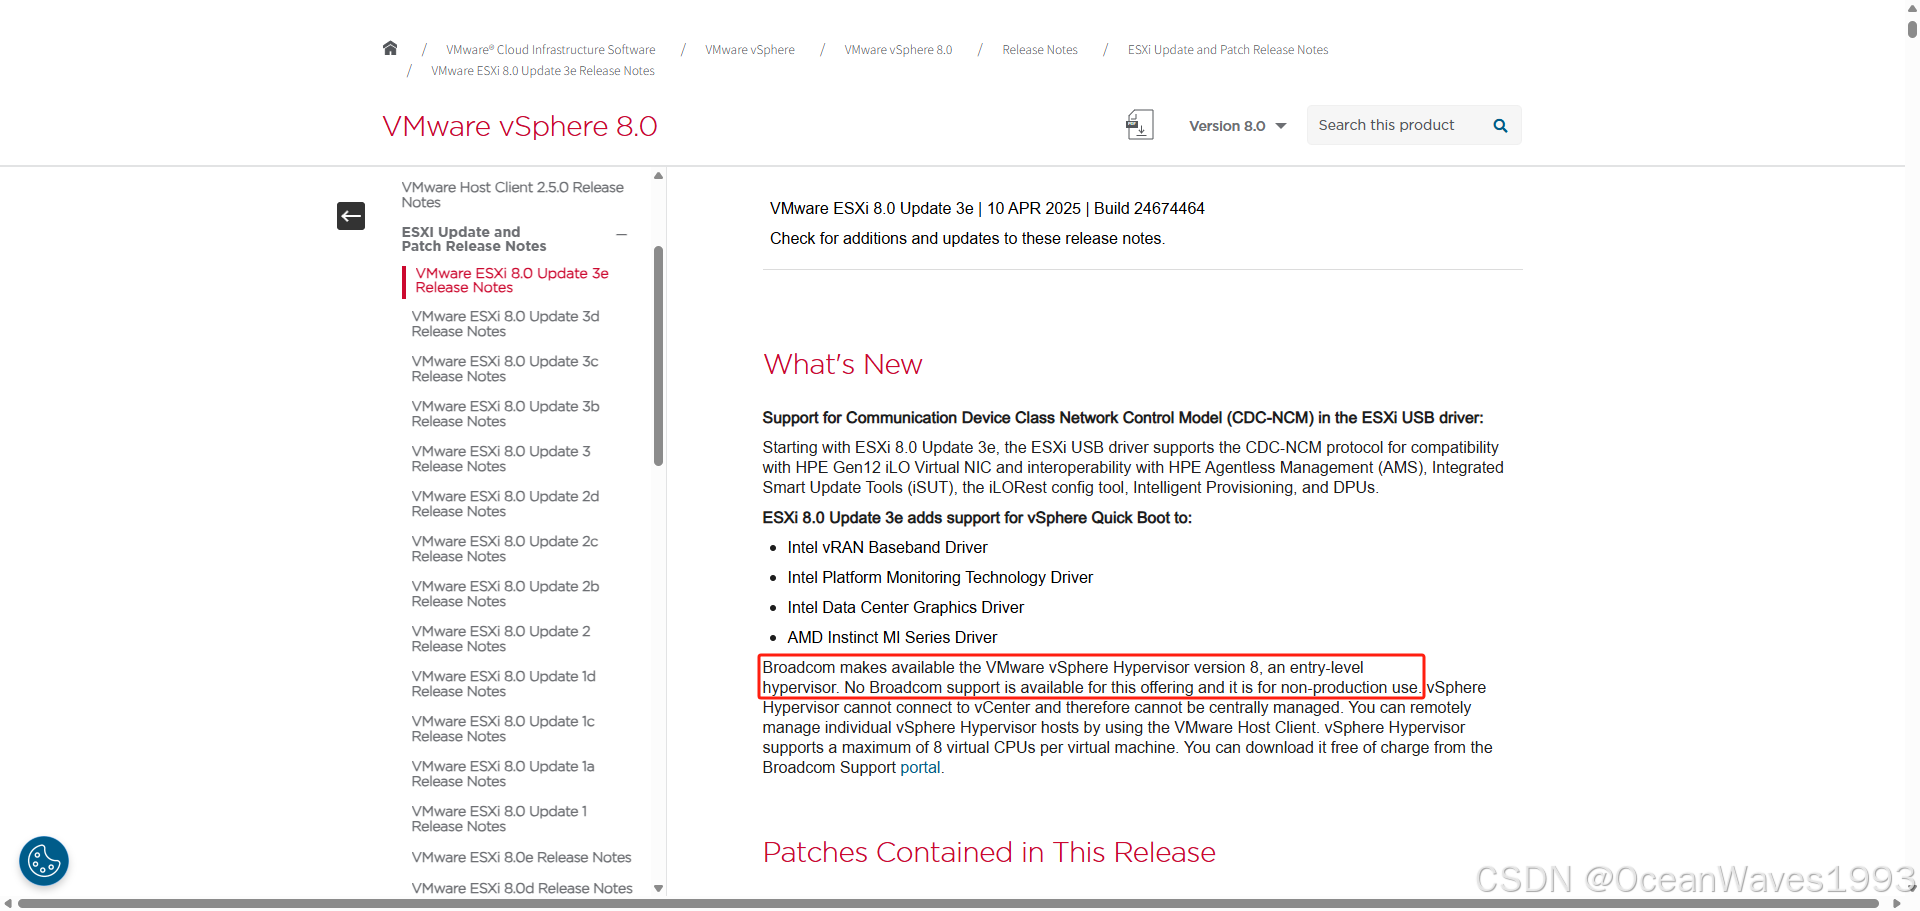Viewport: 1920px width, 911px height.
Task: Open VMware ESXi 8.0 Update 3d Release Notes
Action: [x=506, y=324]
